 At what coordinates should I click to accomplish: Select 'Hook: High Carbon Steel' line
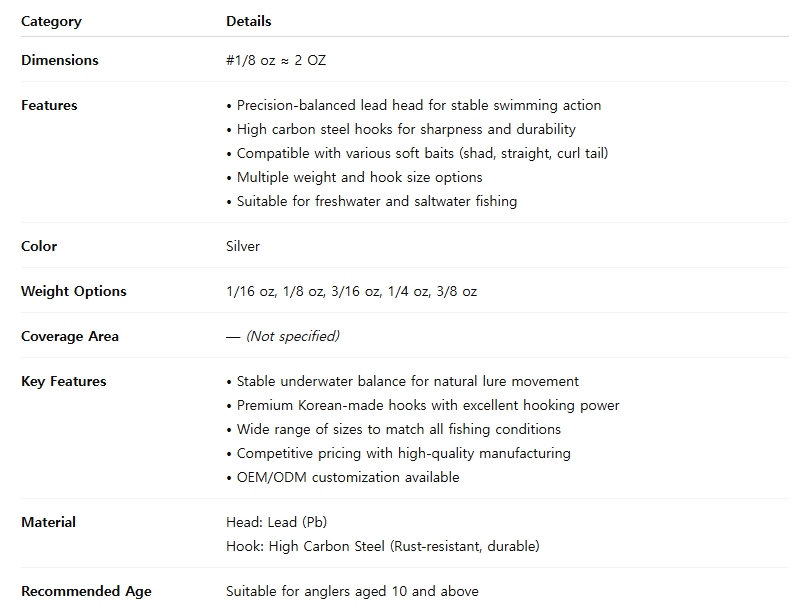(x=383, y=546)
